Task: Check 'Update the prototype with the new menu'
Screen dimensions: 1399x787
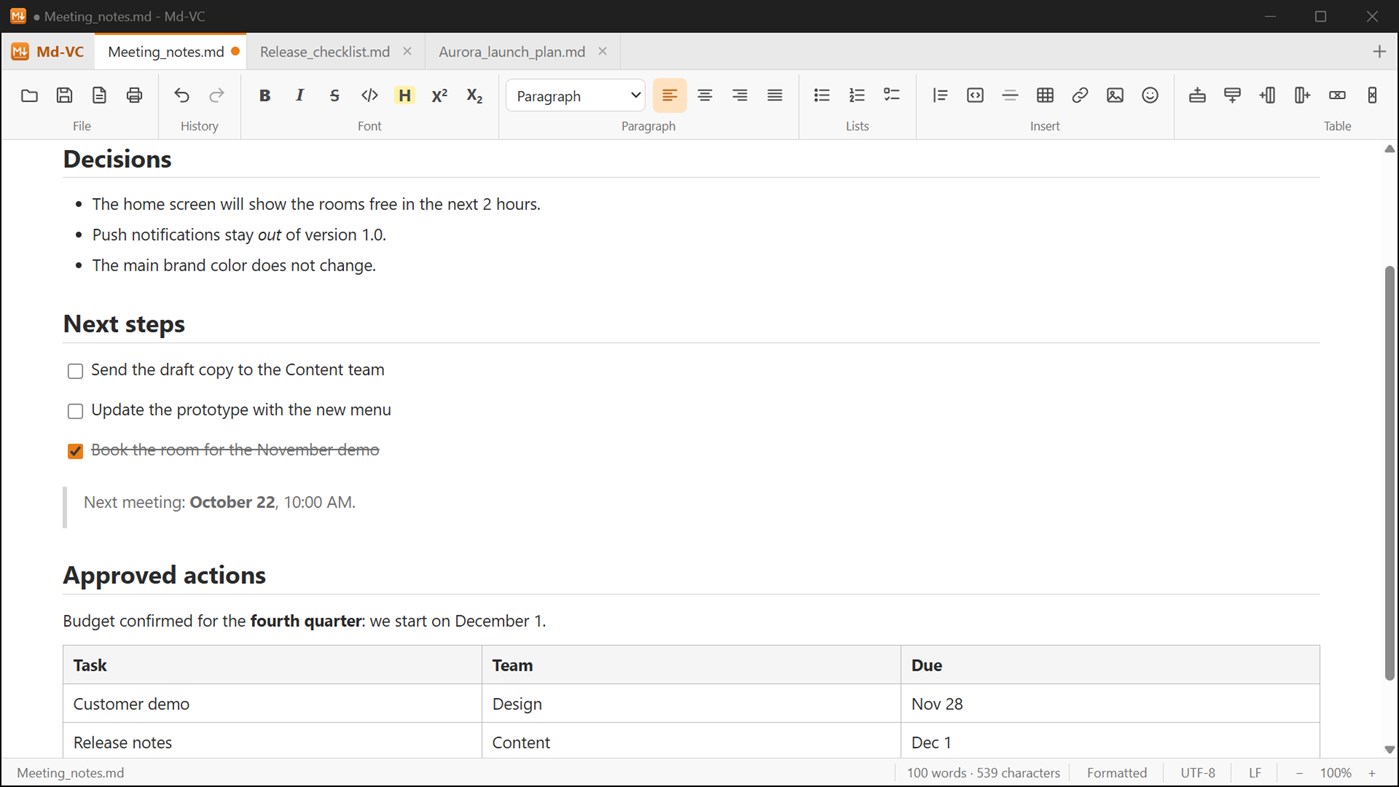Action: pos(75,411)
